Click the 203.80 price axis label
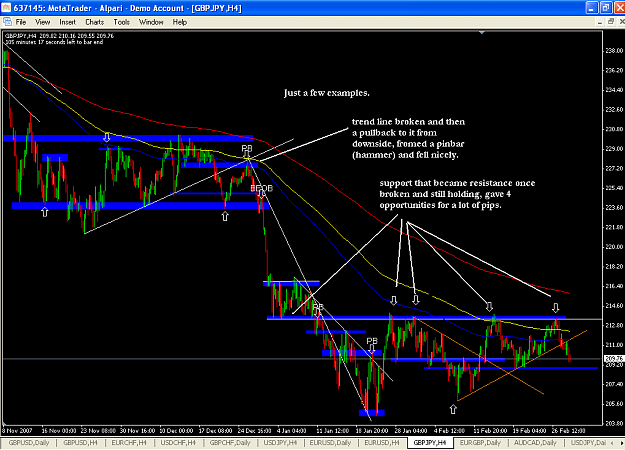Viewport: 625px width, 450px height. pos(614,423)
